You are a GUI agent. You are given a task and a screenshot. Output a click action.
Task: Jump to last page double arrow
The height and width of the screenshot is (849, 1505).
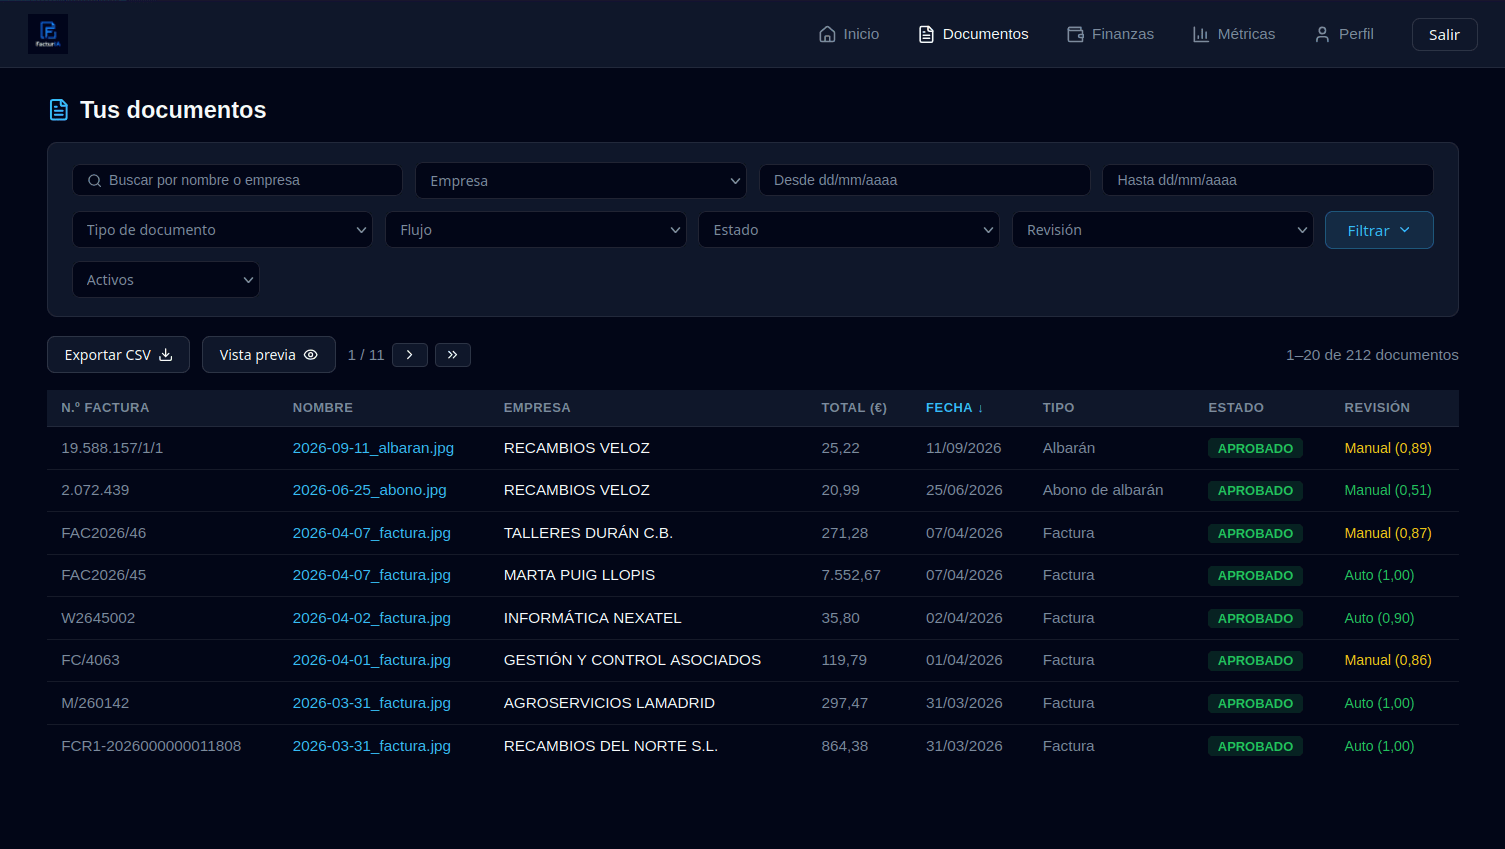453,355
